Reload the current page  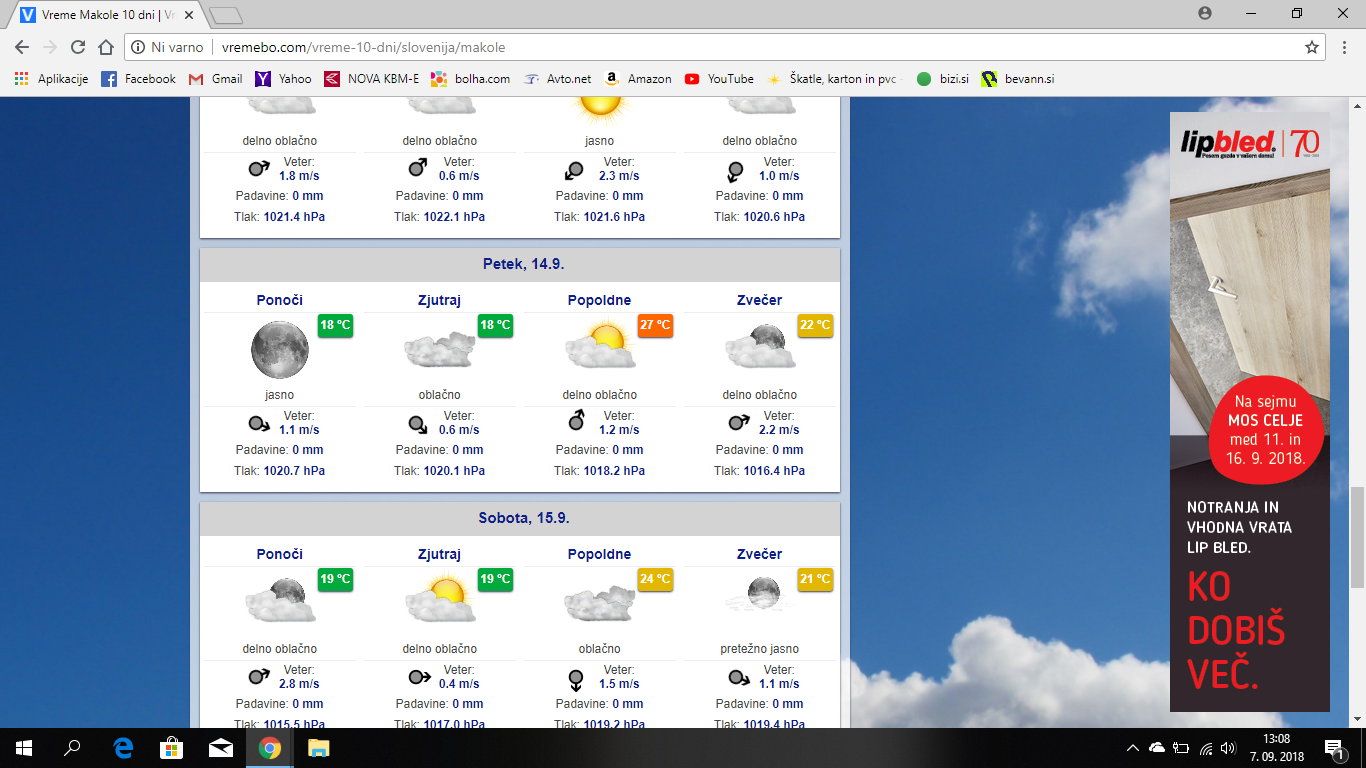(78, 47)
